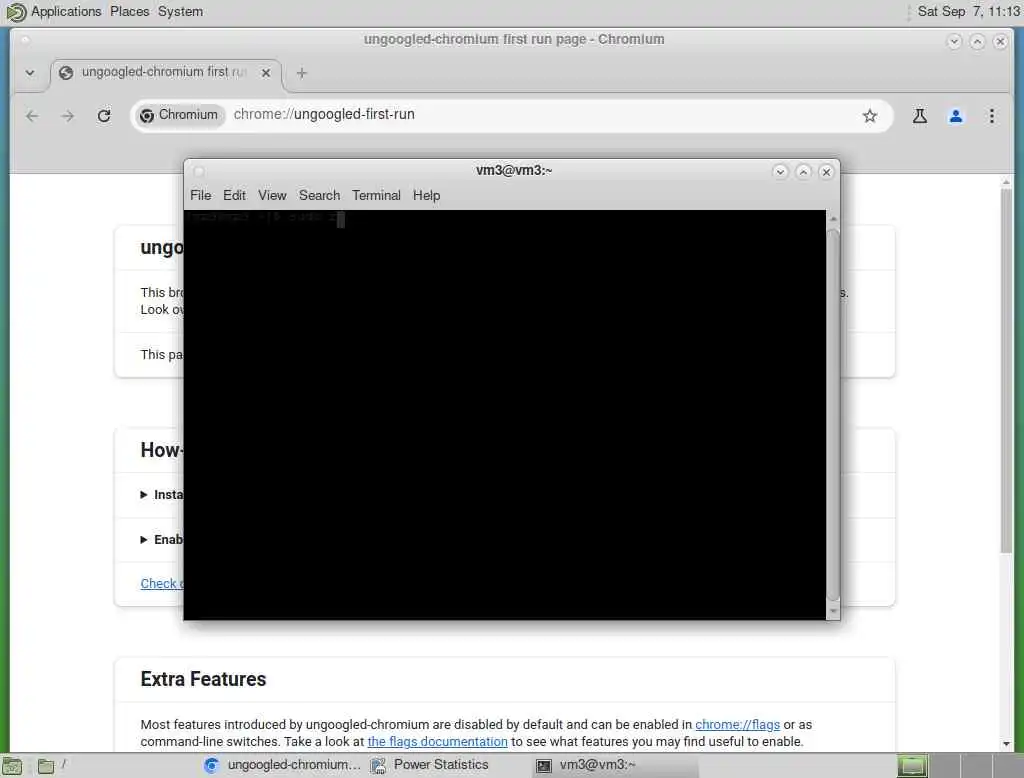Open the terminal View menu

click(x=272, y=195)
